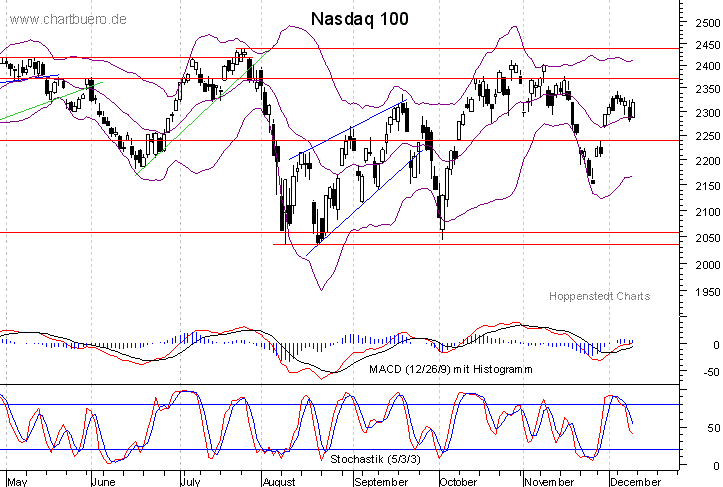
Task: Click the 2000 price axis value
Action: [707, 264]
